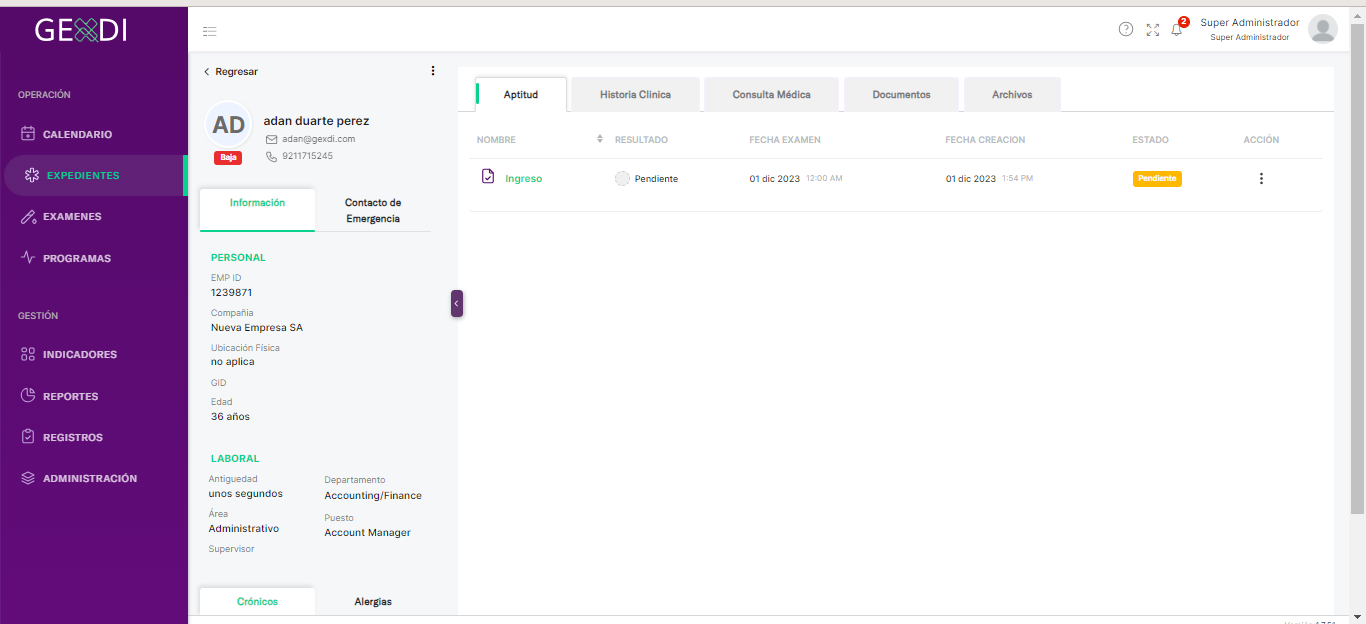Go back with the Regresar link
The width and height of the screenshot is (1366, 624).
point(231,72)
